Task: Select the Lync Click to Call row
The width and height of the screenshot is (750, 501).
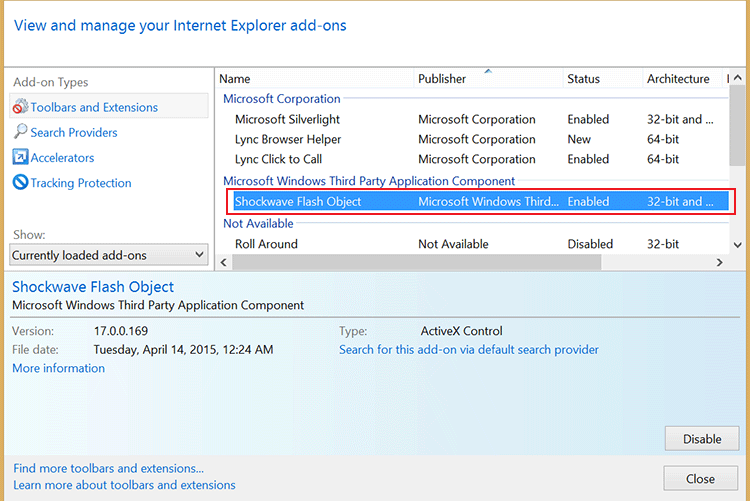Action: 280,159
